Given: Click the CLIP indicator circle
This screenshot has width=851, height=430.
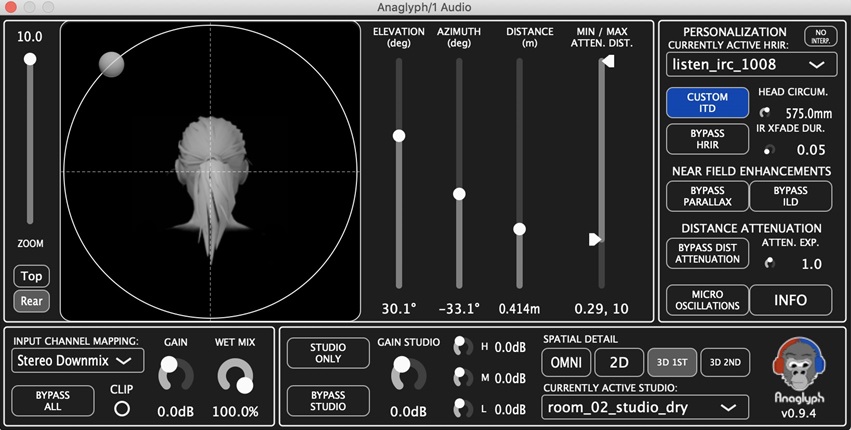Looking at the screenshot, I should coord(122,409).
